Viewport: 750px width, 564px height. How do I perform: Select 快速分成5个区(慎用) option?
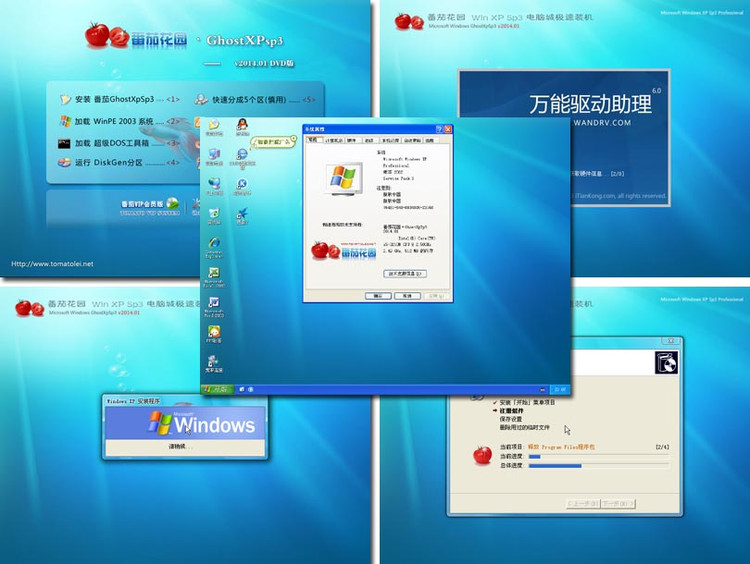tap(264, 100)
